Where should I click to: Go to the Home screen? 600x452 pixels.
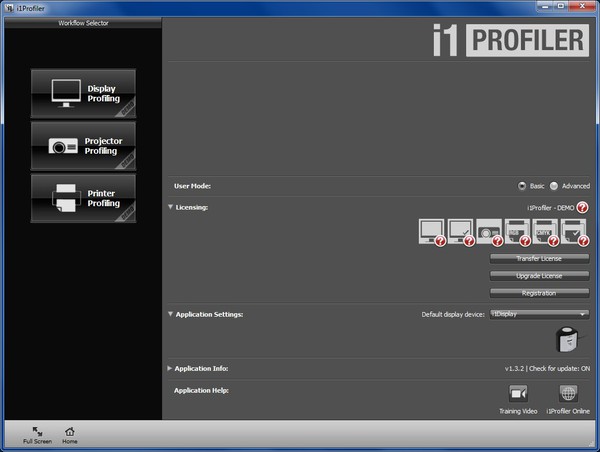pos(70,436)
